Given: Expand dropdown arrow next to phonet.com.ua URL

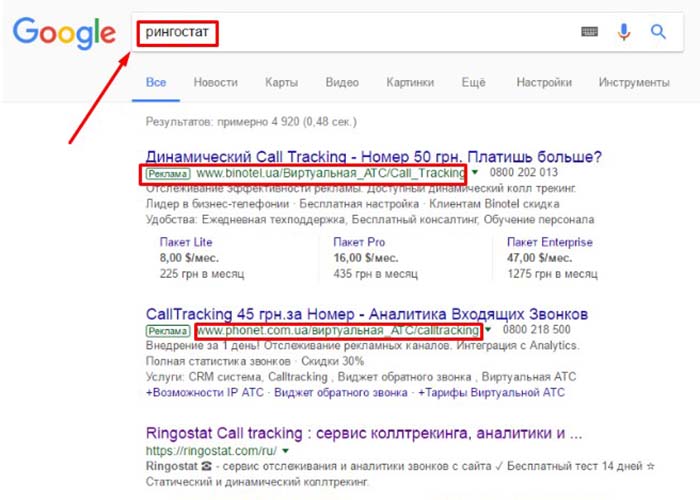Looking at the screenshot, I should (x=488, y=330).
